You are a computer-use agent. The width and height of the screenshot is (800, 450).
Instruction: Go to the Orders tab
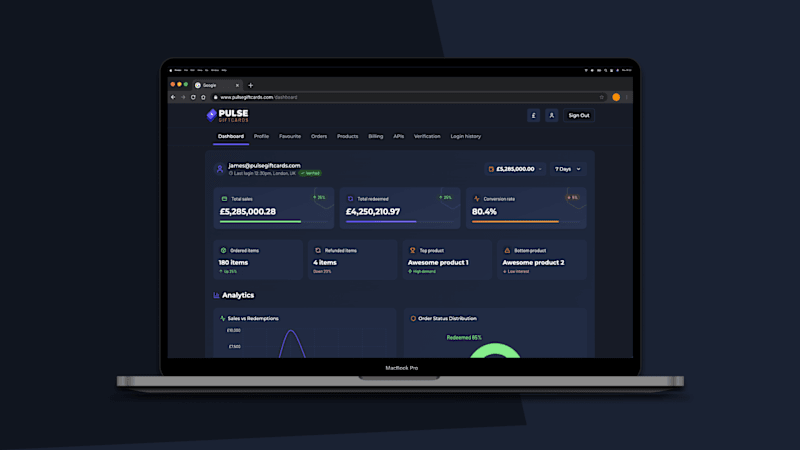[319, 136]
